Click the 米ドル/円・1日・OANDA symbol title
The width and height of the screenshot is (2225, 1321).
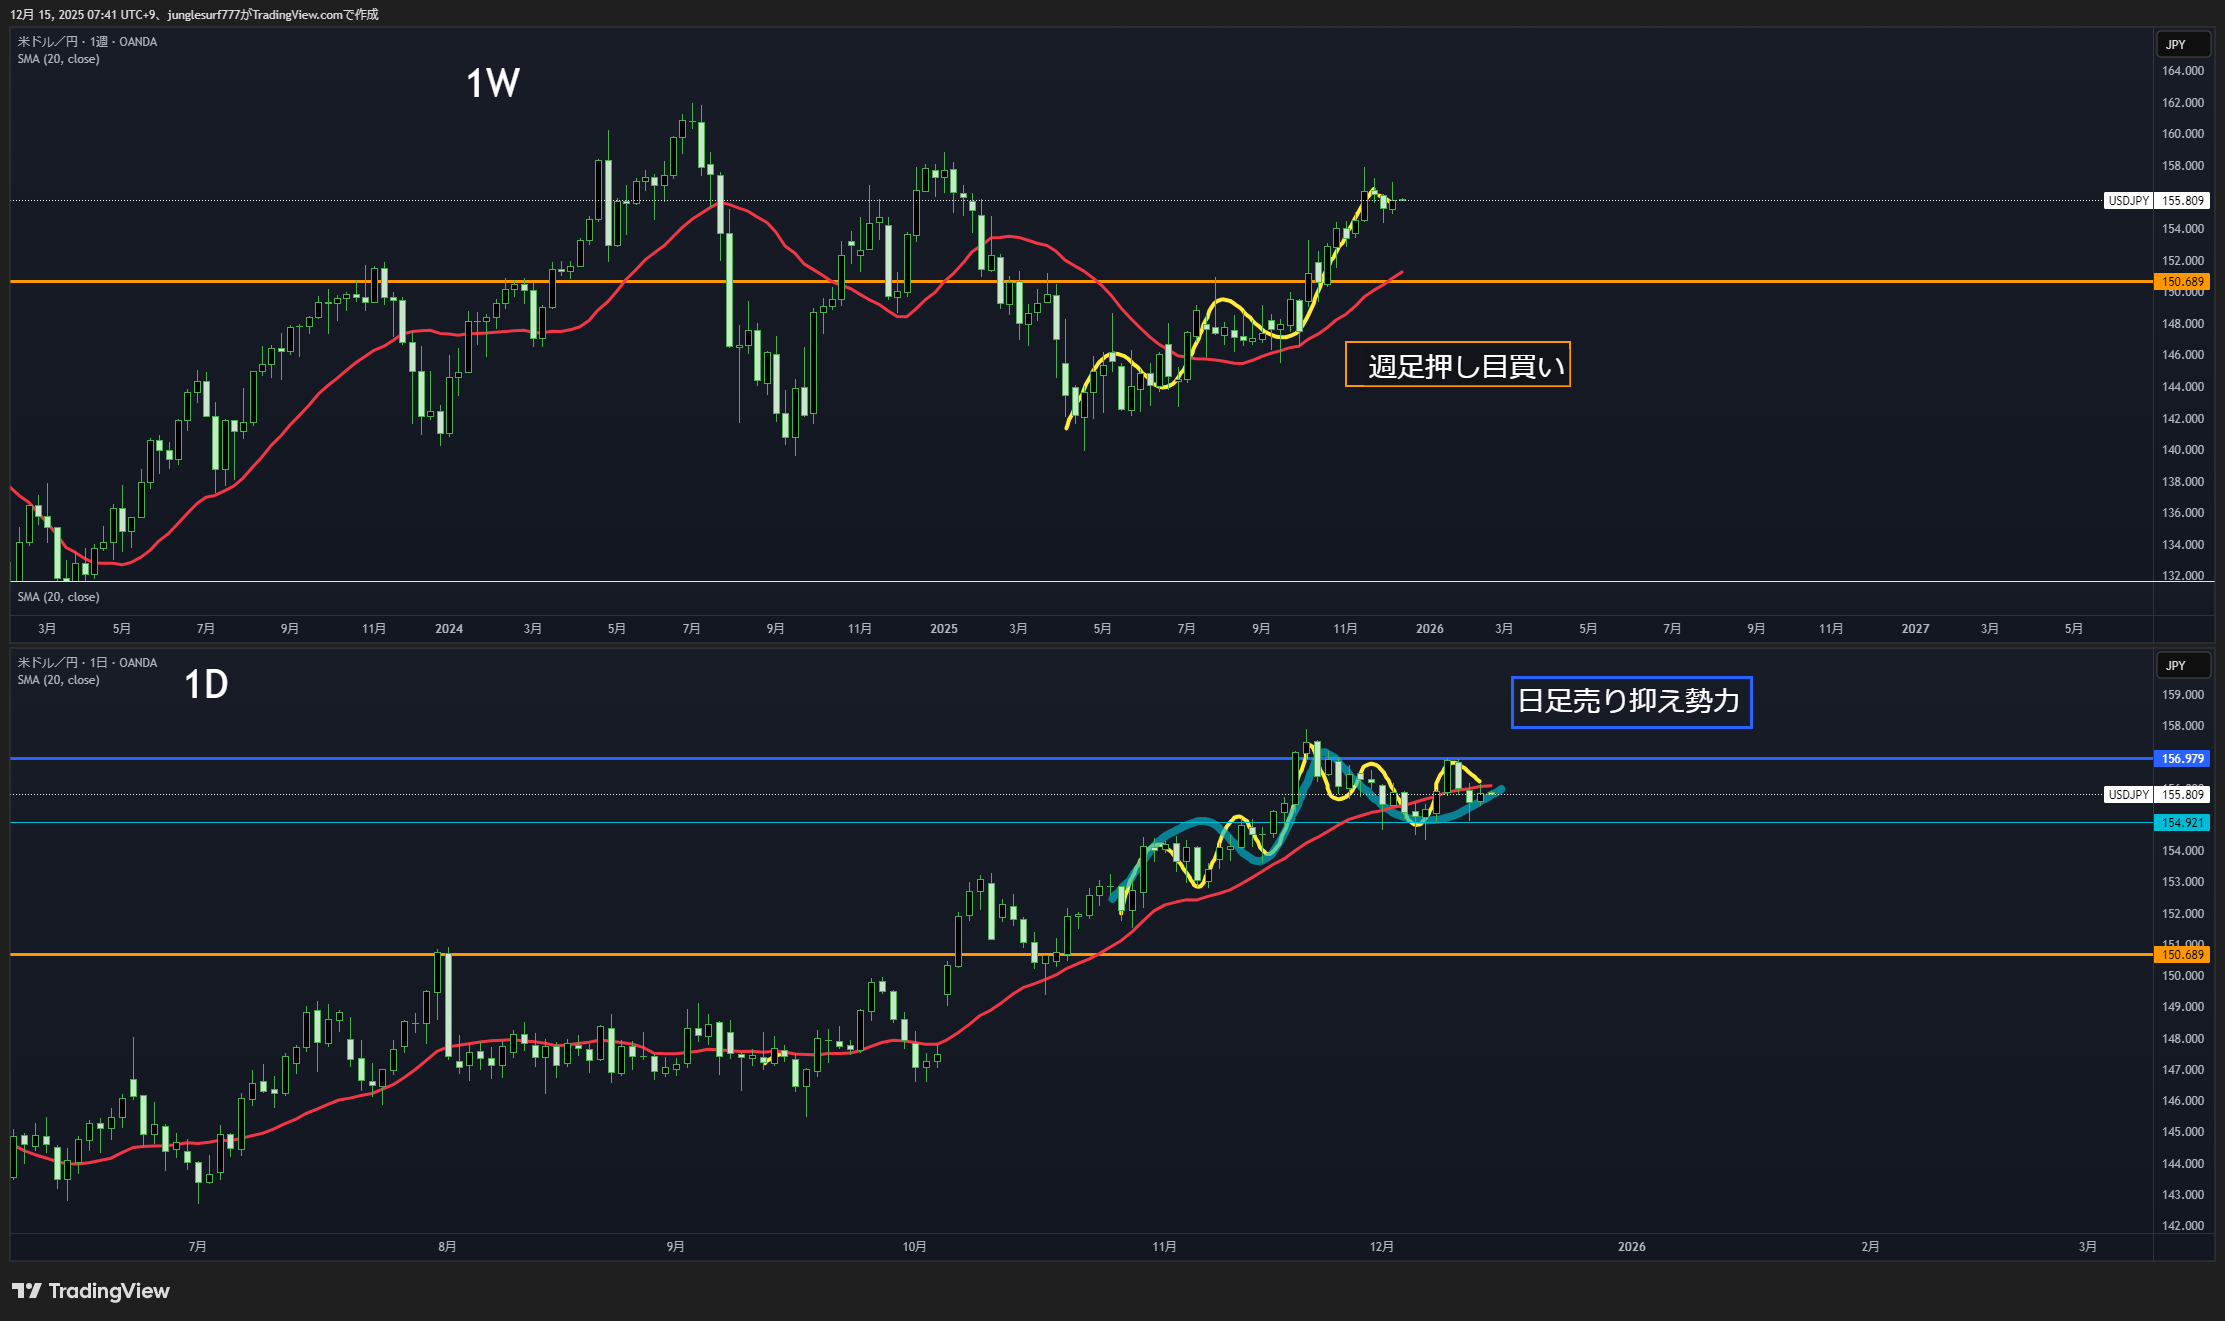click(87, 663)
